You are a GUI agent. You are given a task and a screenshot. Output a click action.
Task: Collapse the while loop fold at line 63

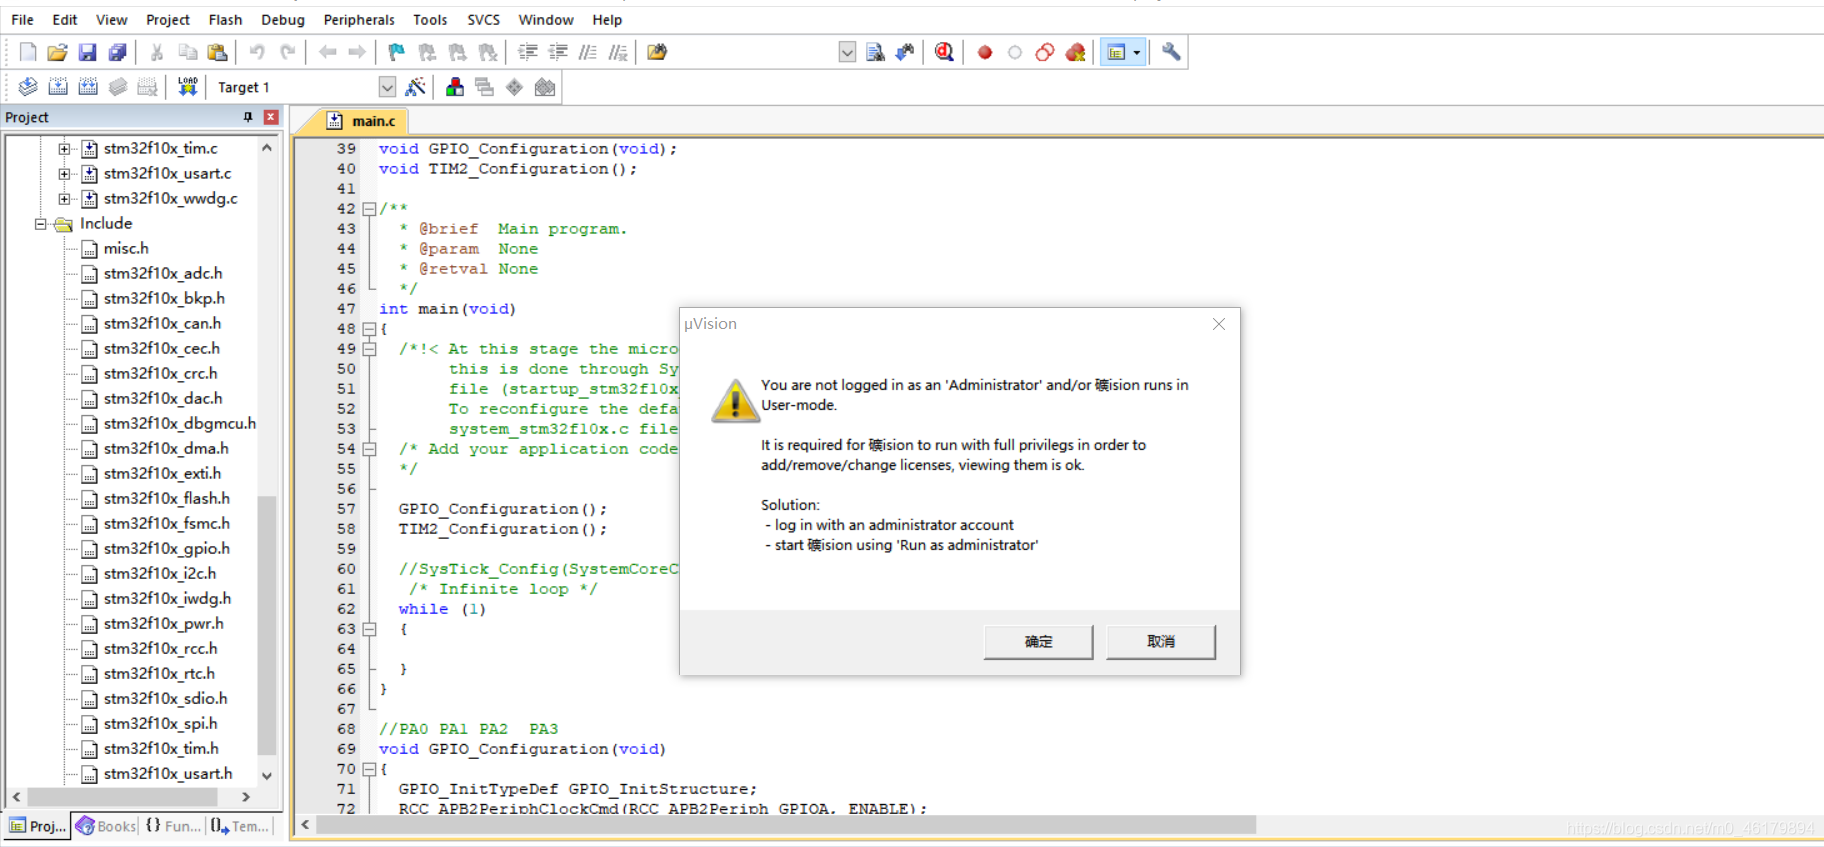coord(369,629)
